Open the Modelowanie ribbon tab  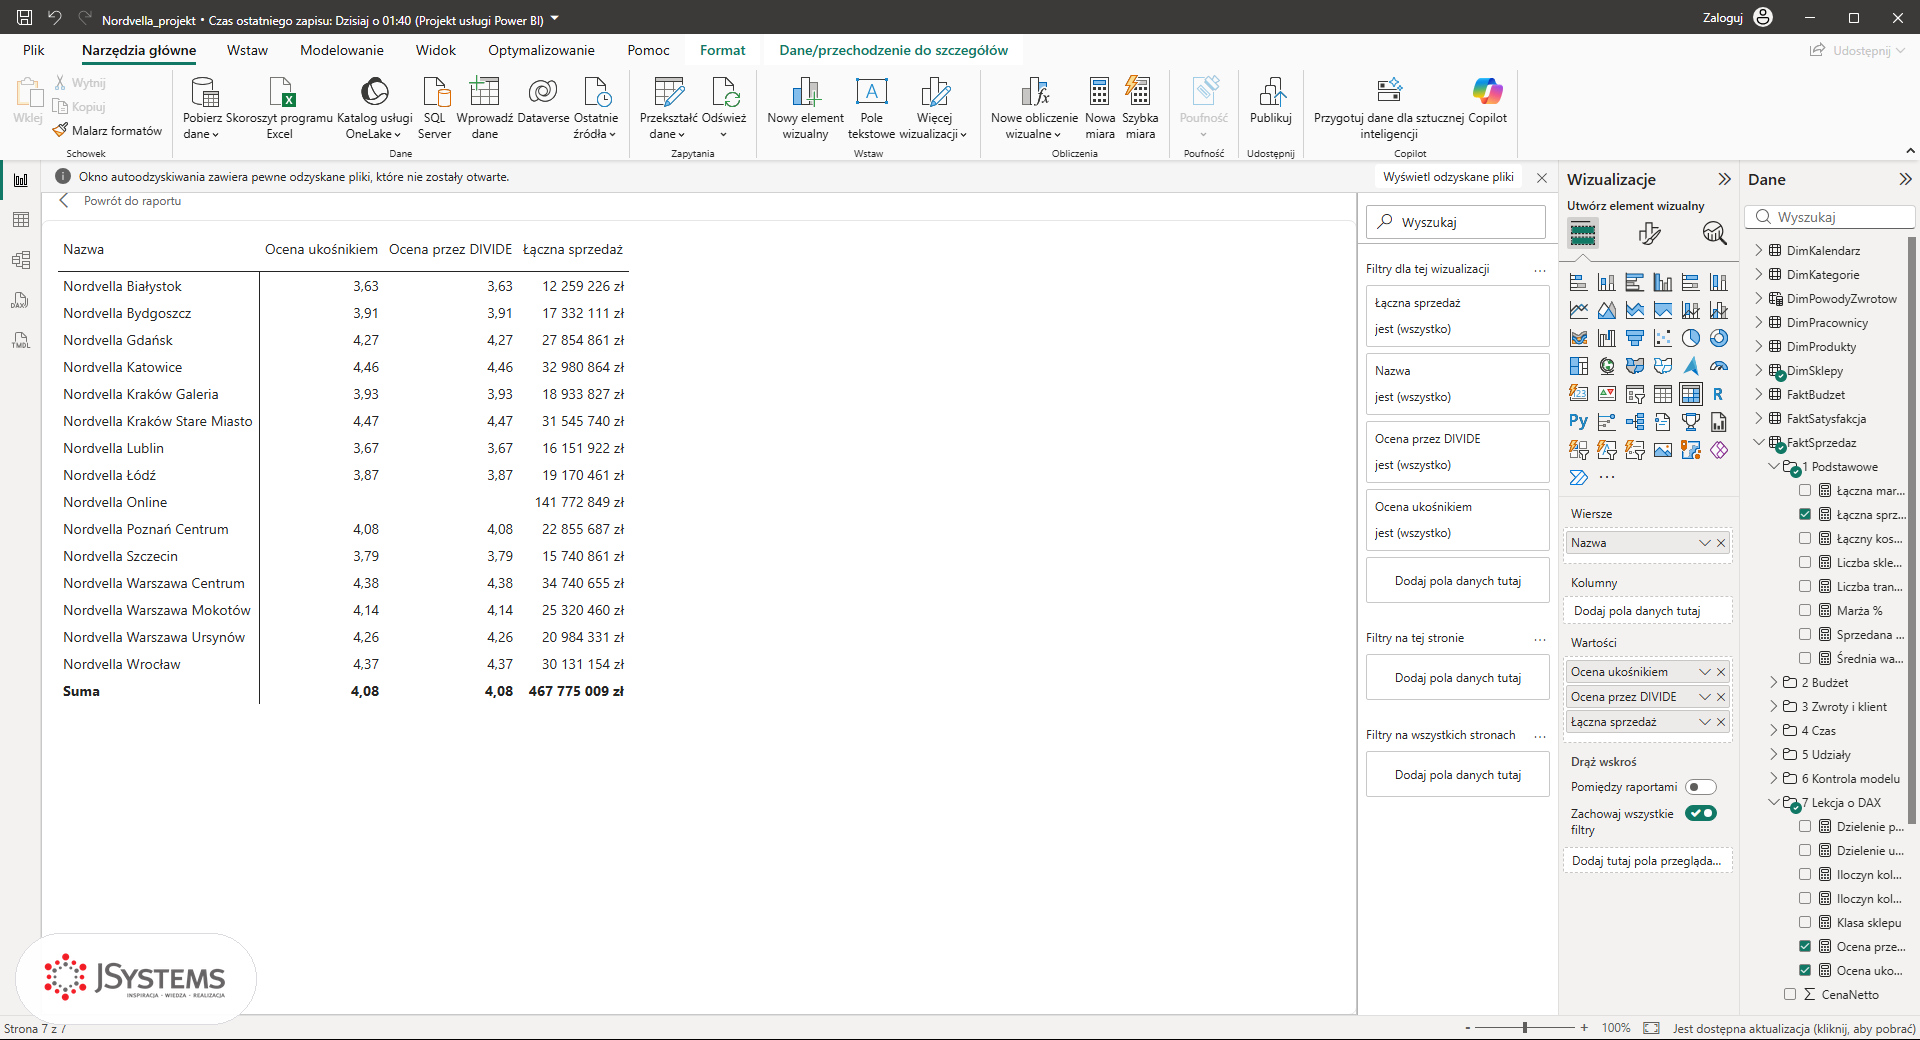click(x=342, y=50)
